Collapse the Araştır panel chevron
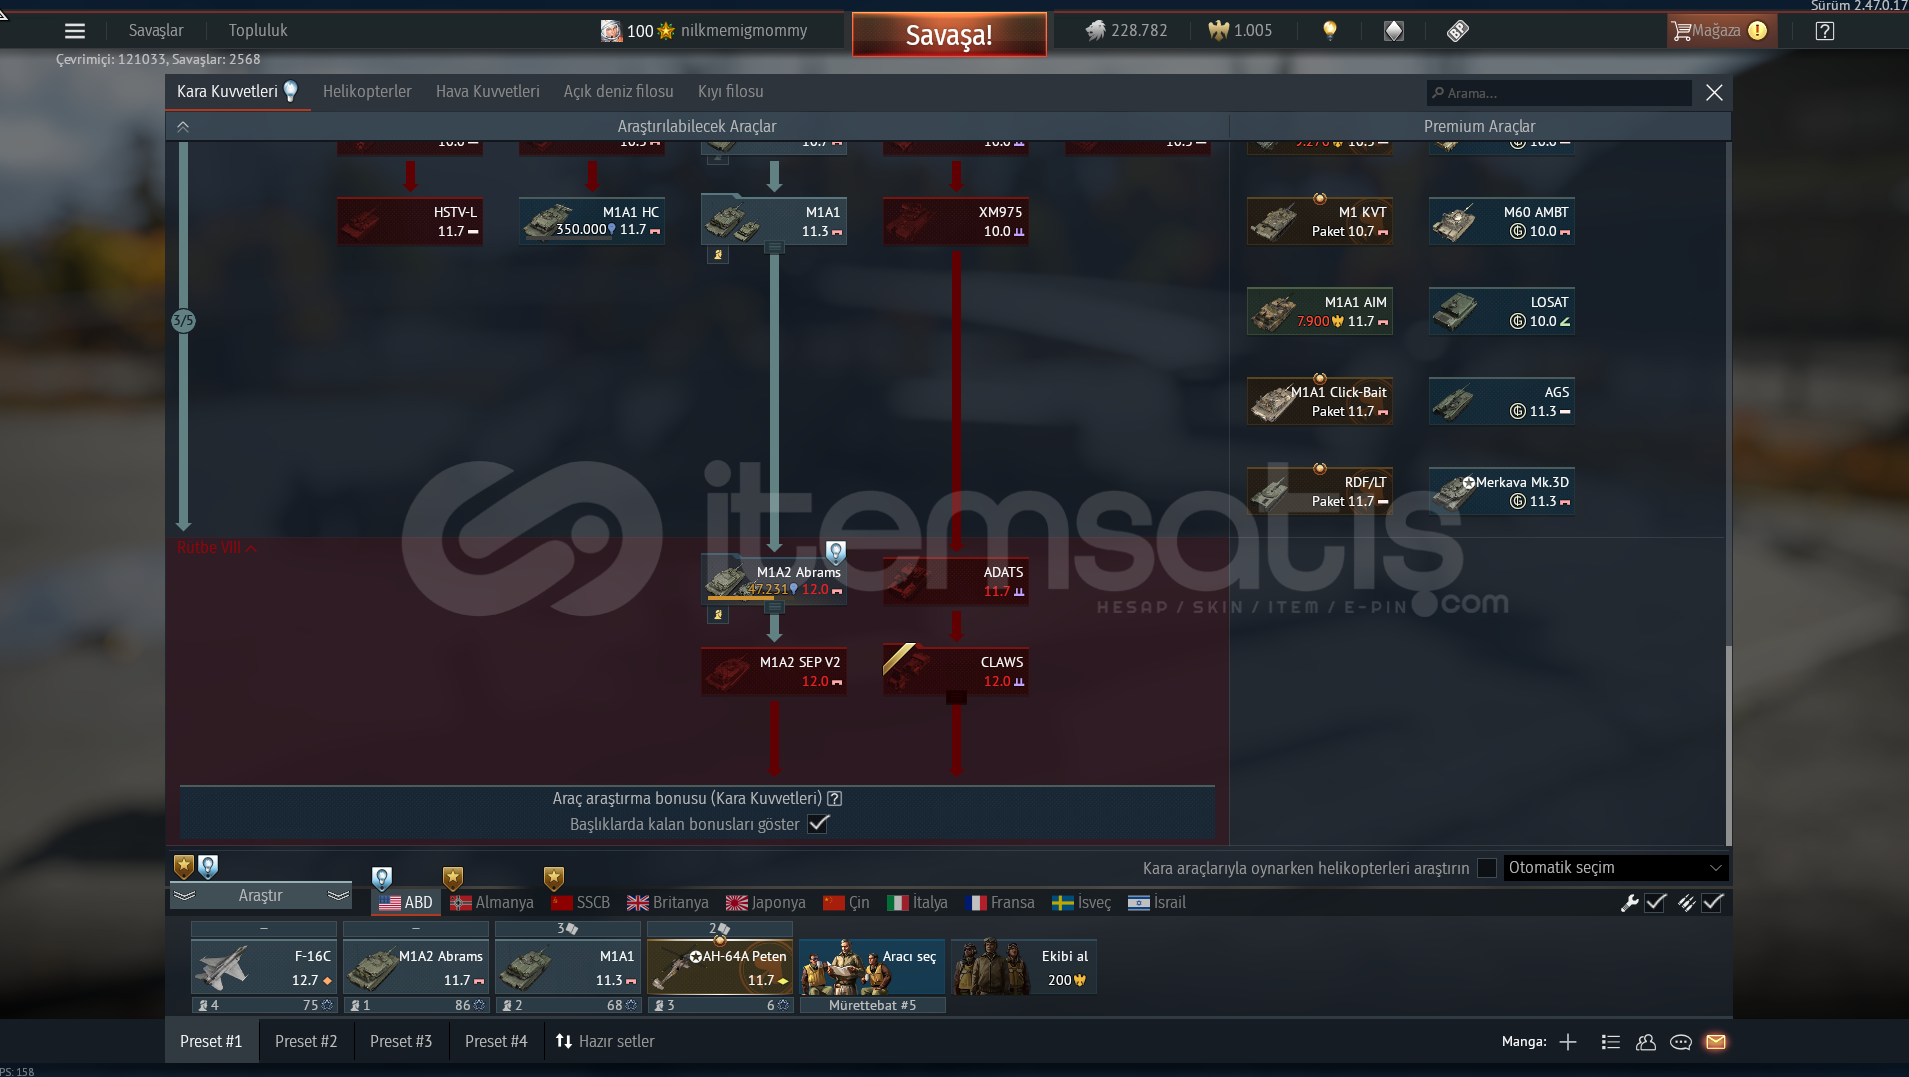Image resolution: width=1909 pixels, height=1077 pixels. point(184,896)
